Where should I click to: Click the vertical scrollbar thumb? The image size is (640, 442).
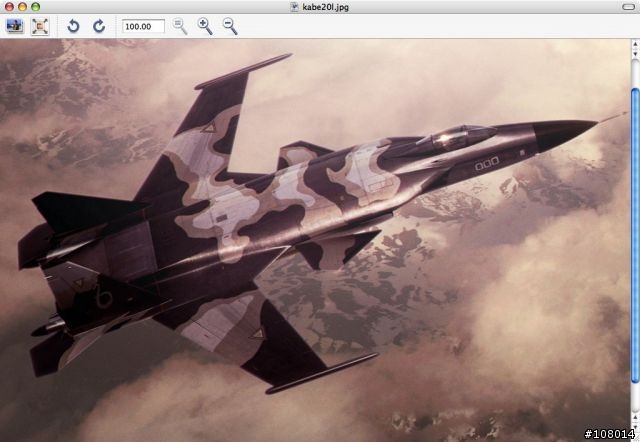tap(635, 235)
